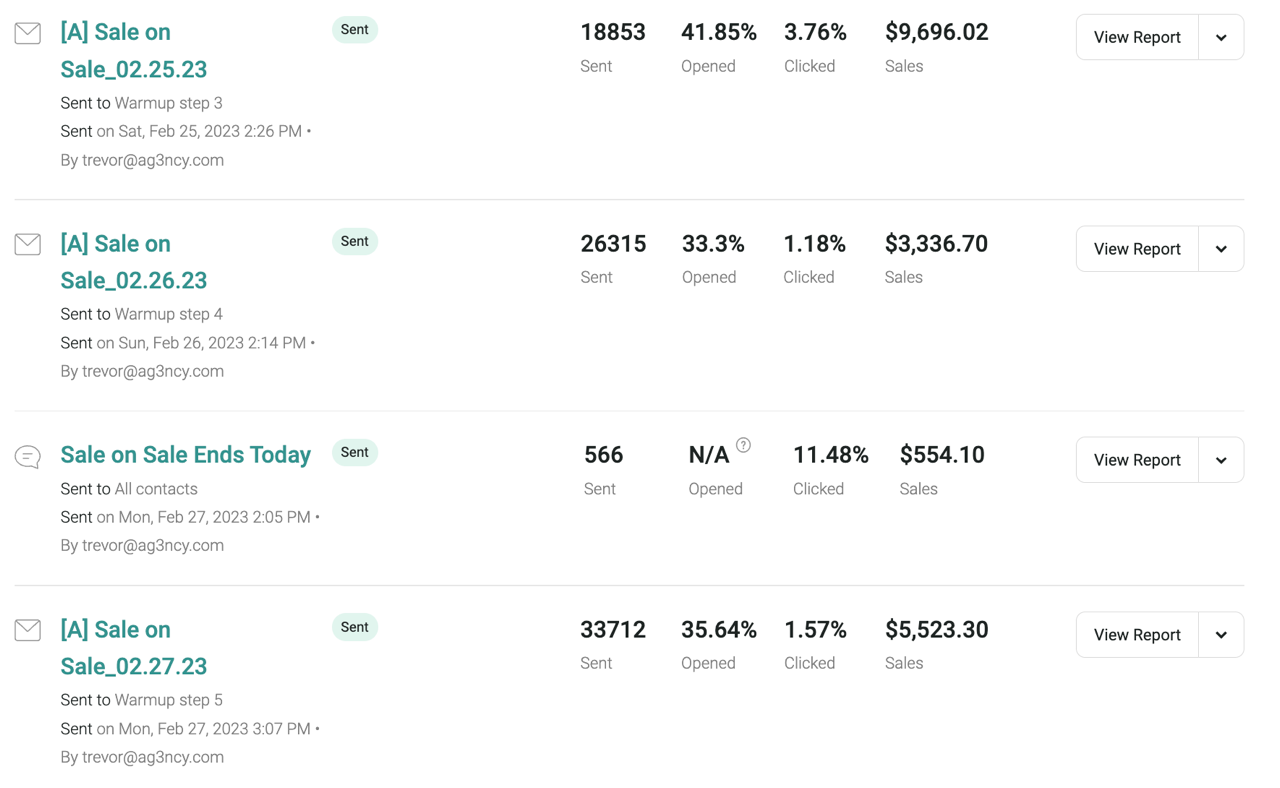View Report for the Sale_02.27.23 campaign
The image size is (1280, 788).
(x=1137, y=635)
